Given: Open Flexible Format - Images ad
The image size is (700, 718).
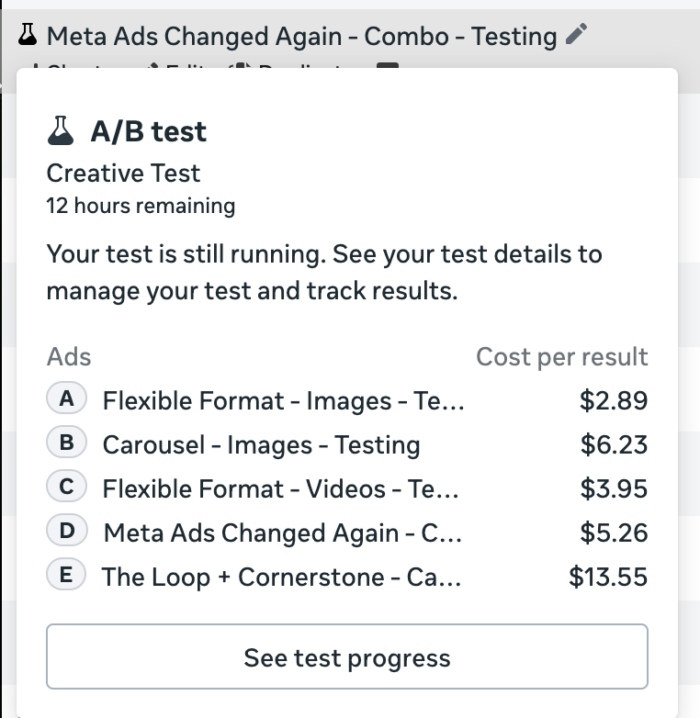Looking at the screenshot, I should pyautogui.click(x=282, y=401).
